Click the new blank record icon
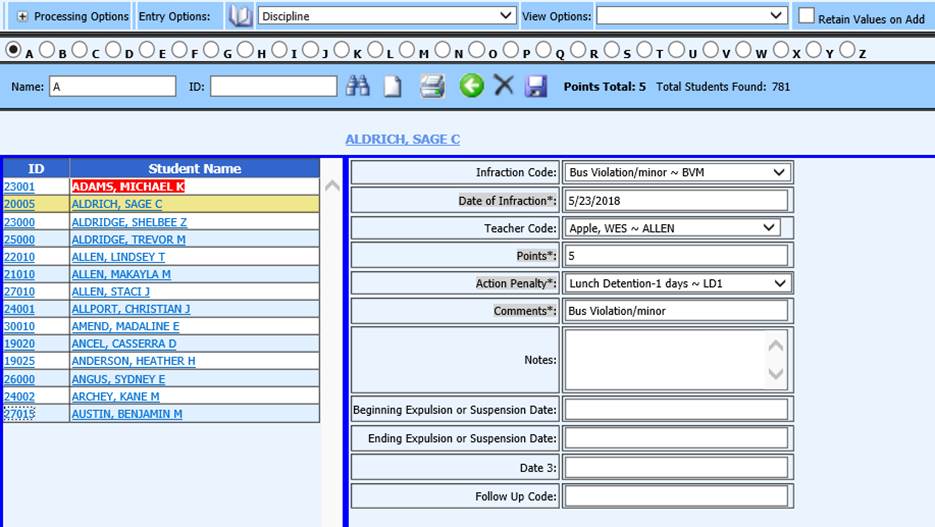Image resolution: width=935 pixels, height=527 pixels. point(393,87)
